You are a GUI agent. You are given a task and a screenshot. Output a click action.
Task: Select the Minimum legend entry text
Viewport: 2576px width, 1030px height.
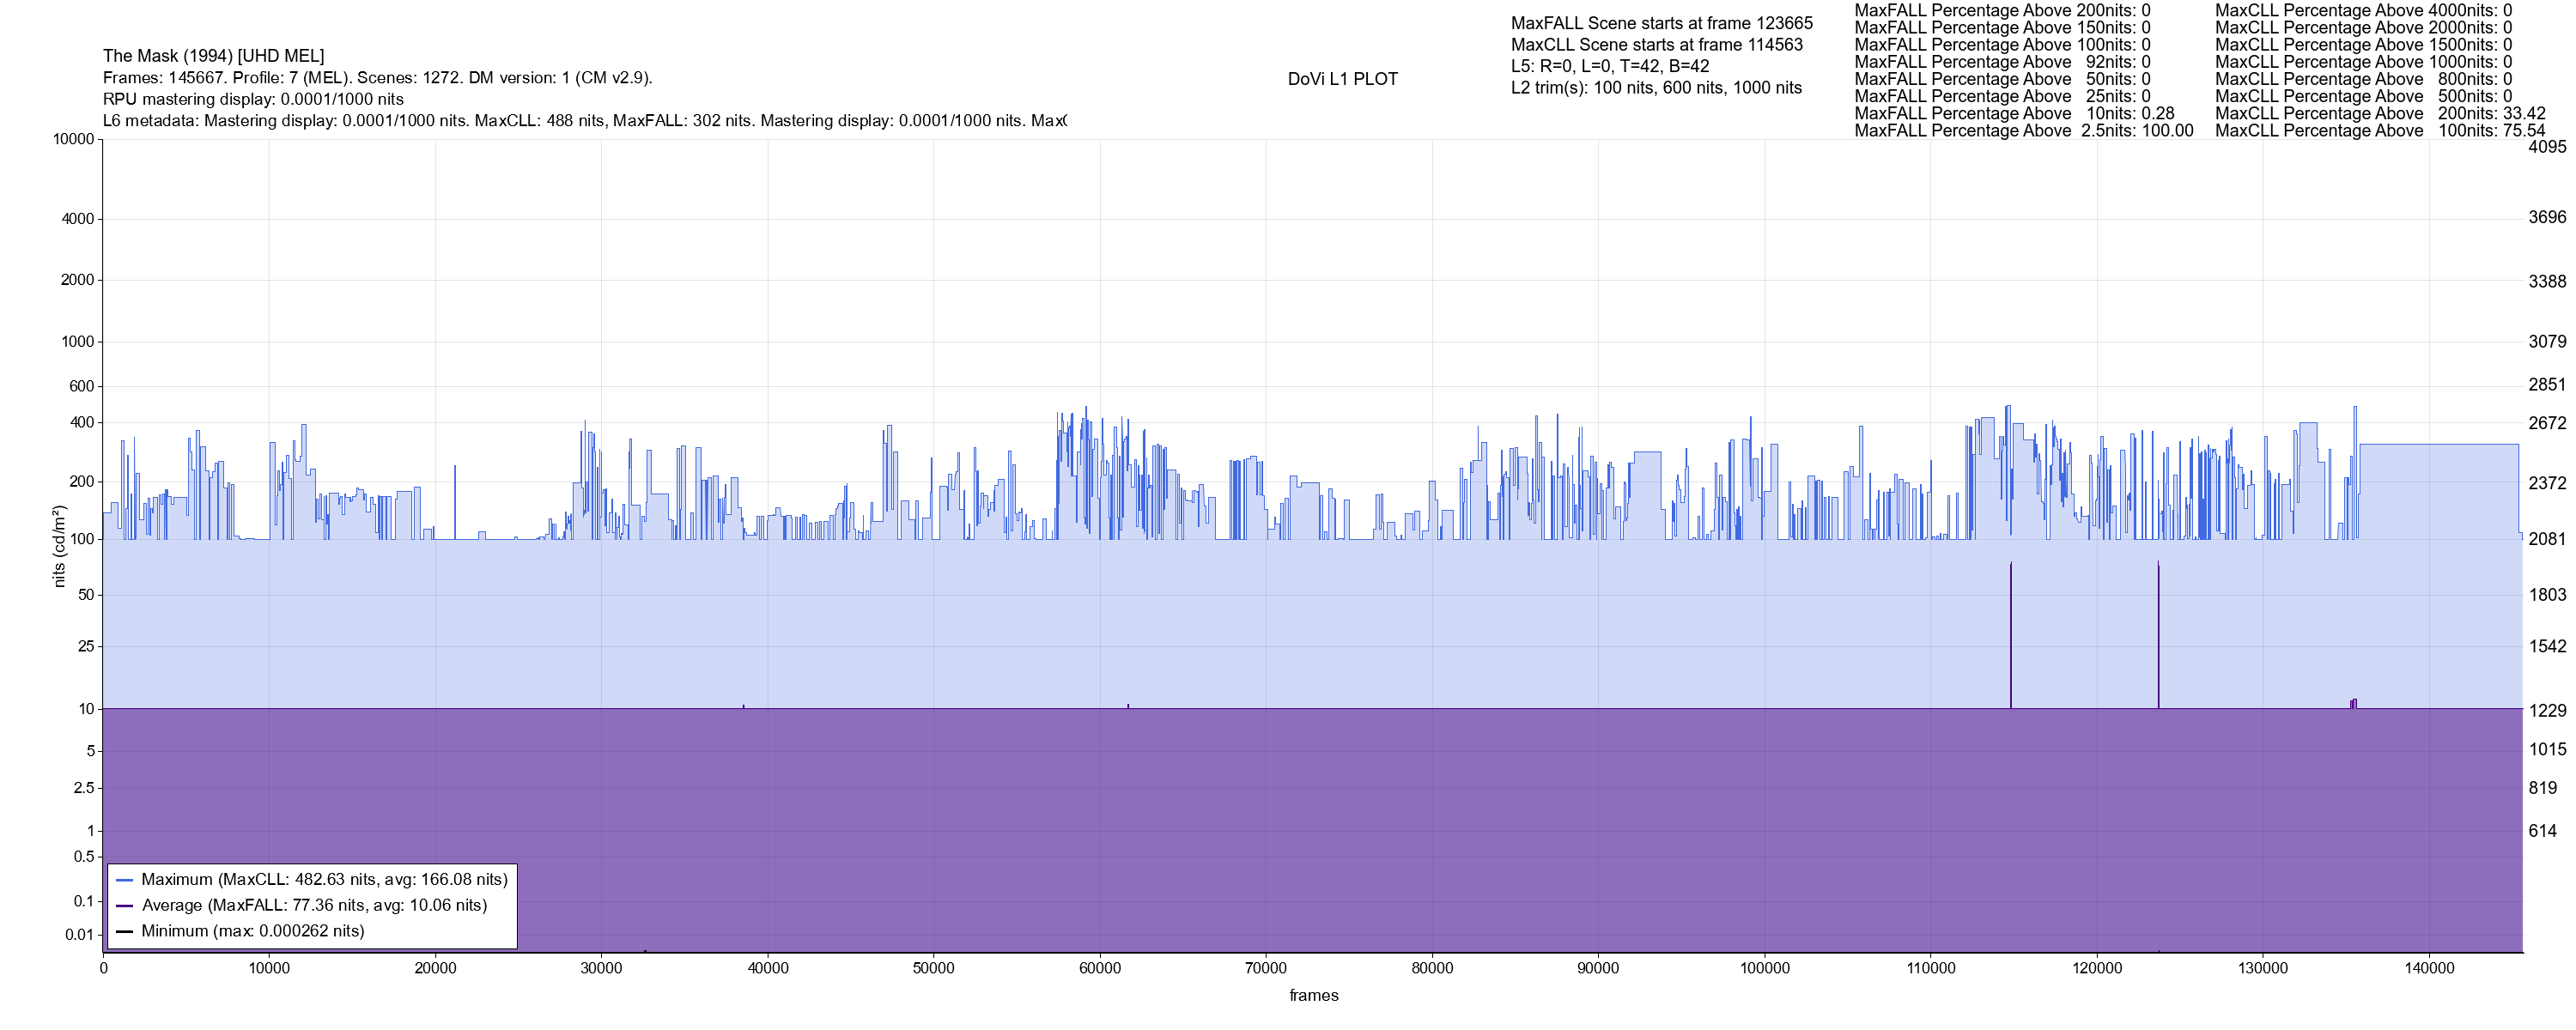[x=252, y=932]
